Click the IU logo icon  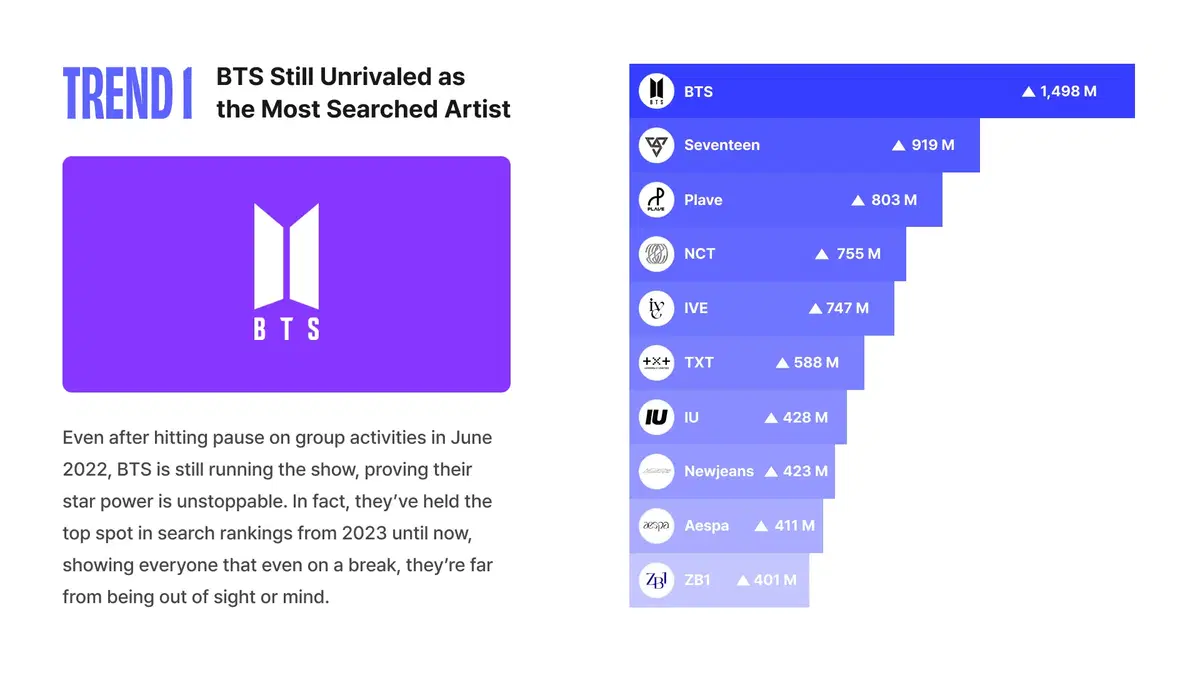(656, 417)
